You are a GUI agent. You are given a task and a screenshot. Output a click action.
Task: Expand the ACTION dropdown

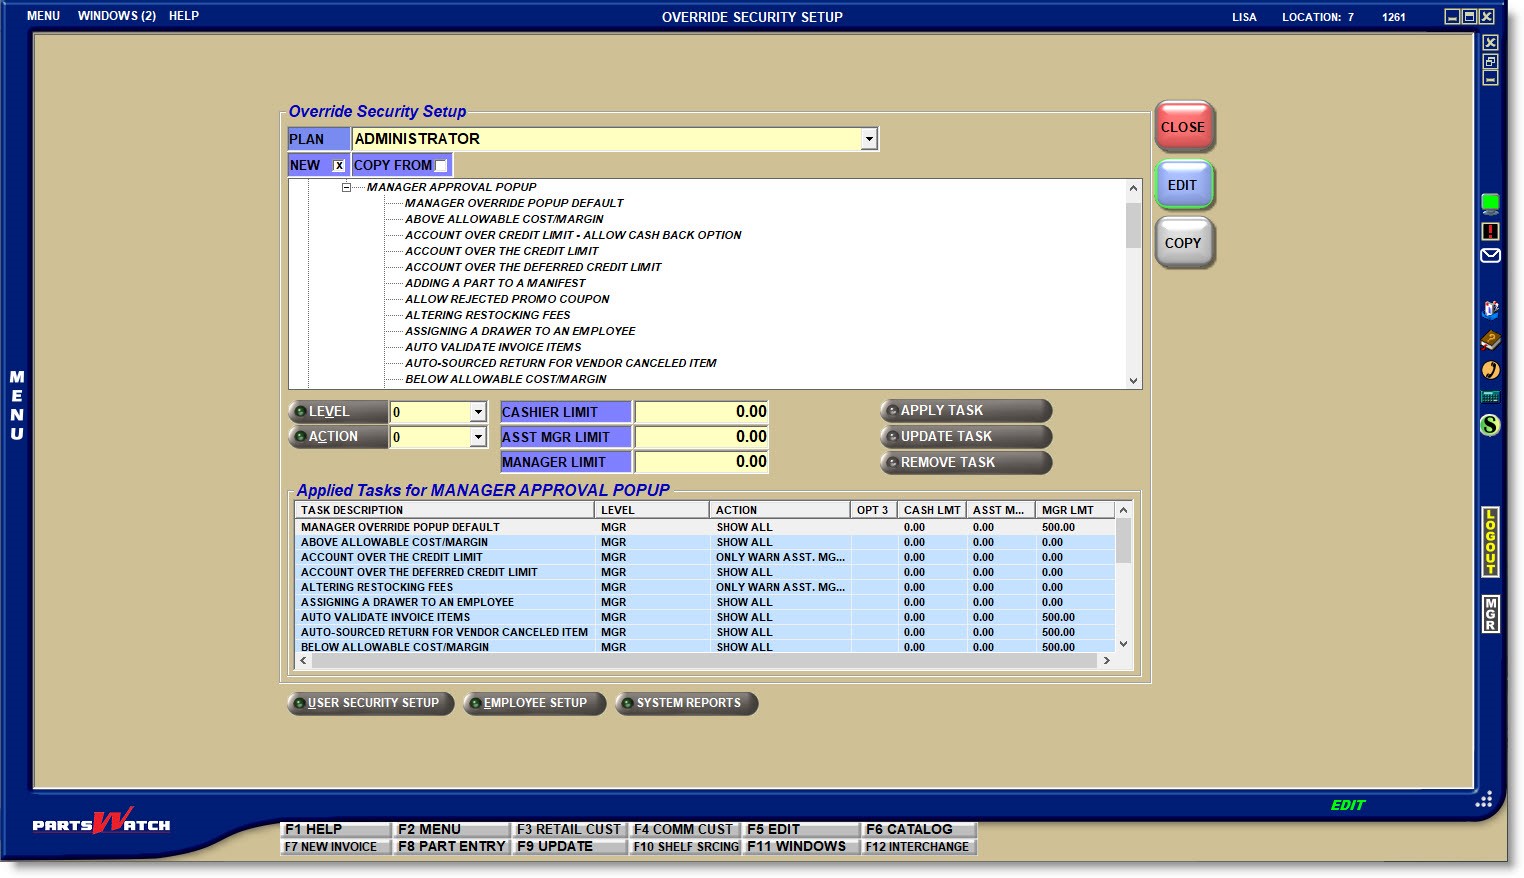click(478, 437)
